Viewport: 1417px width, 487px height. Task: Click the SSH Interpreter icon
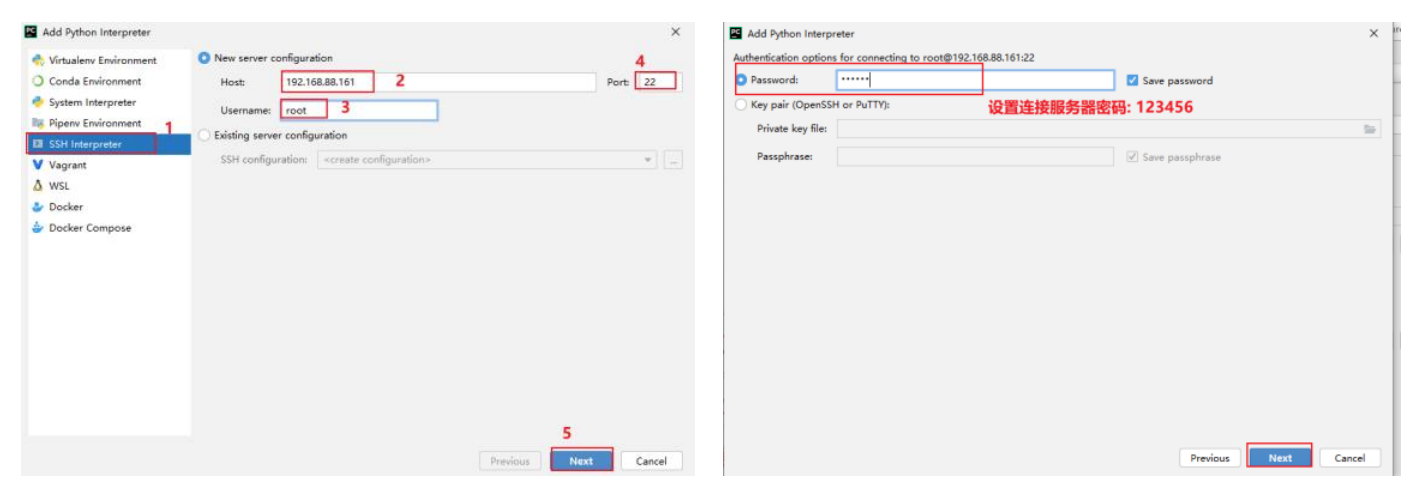[x=38, y=144]
